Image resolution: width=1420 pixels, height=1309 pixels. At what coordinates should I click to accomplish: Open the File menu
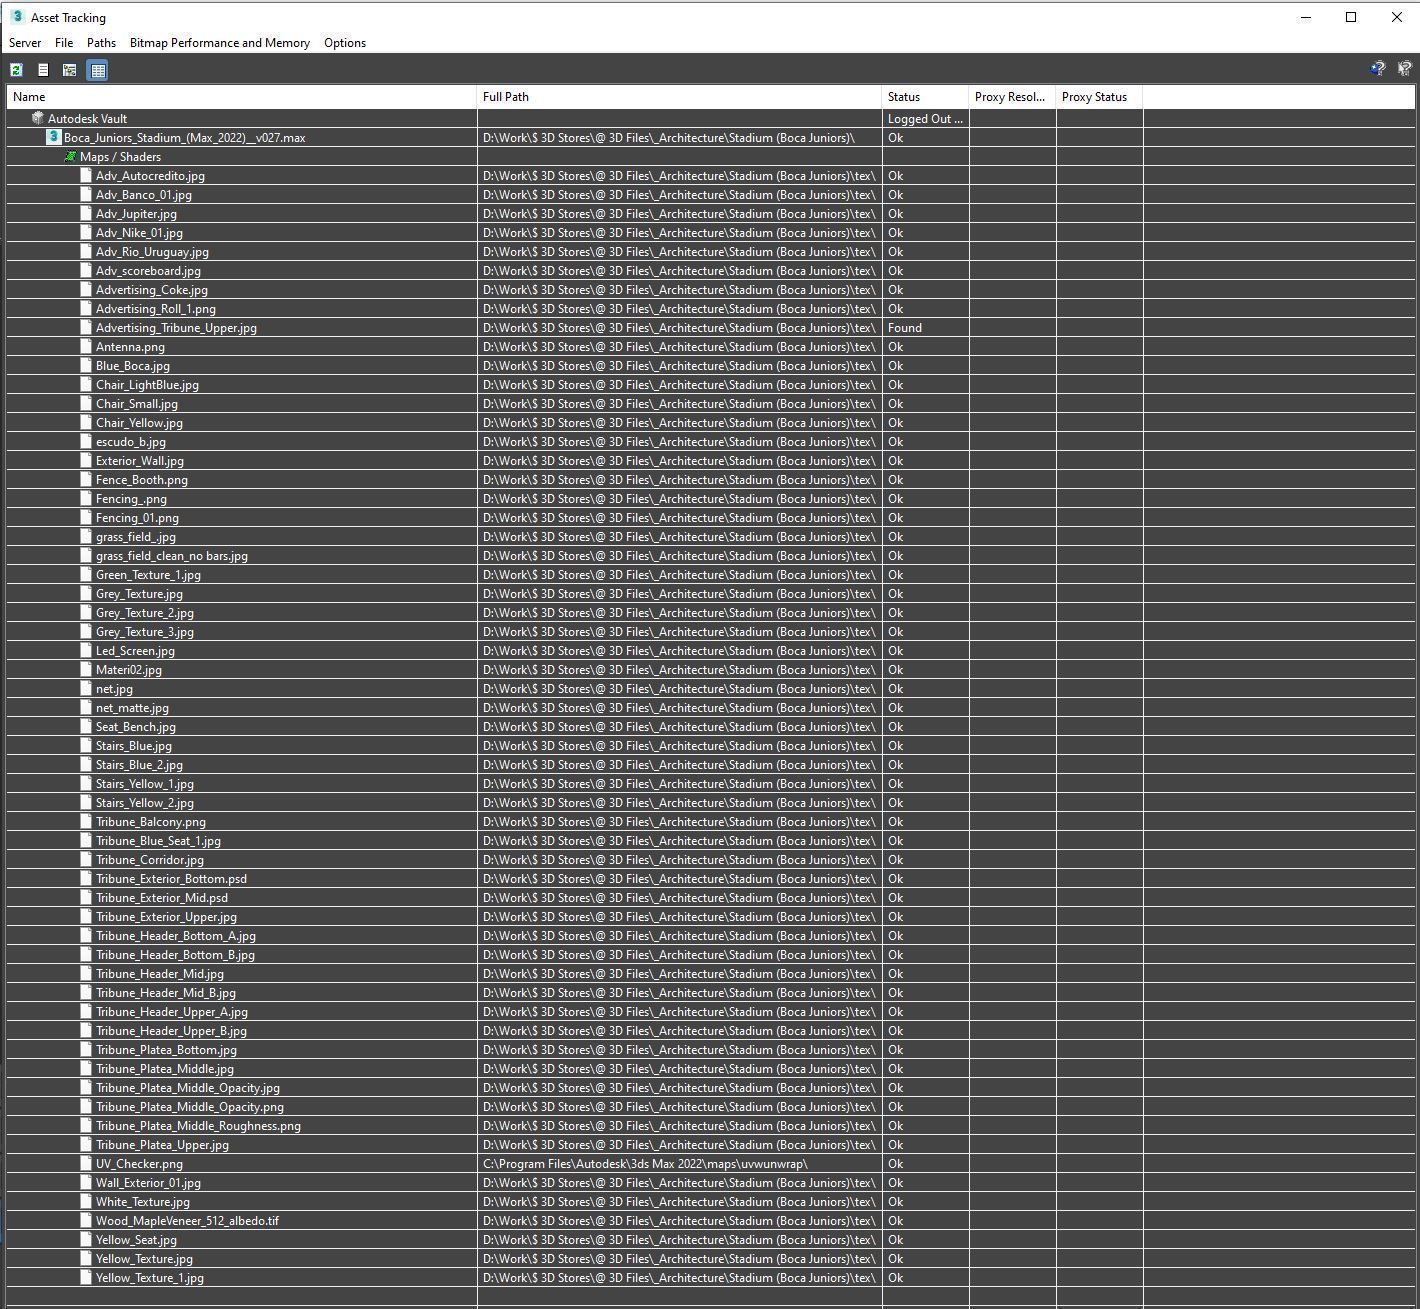[x=64, y=43]
